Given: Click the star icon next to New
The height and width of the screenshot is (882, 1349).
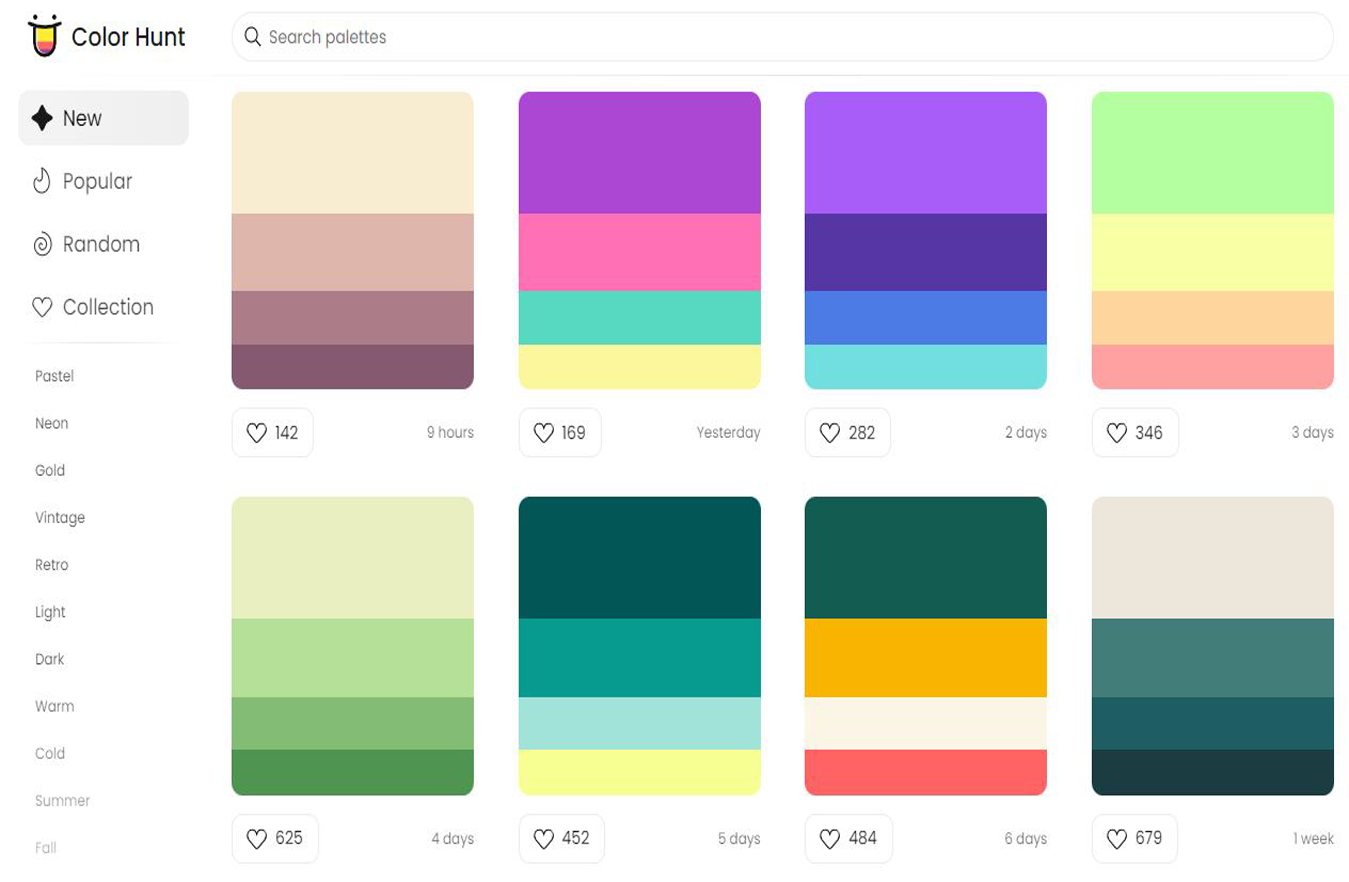Looking at the screenshot, I should pos(42,118).
